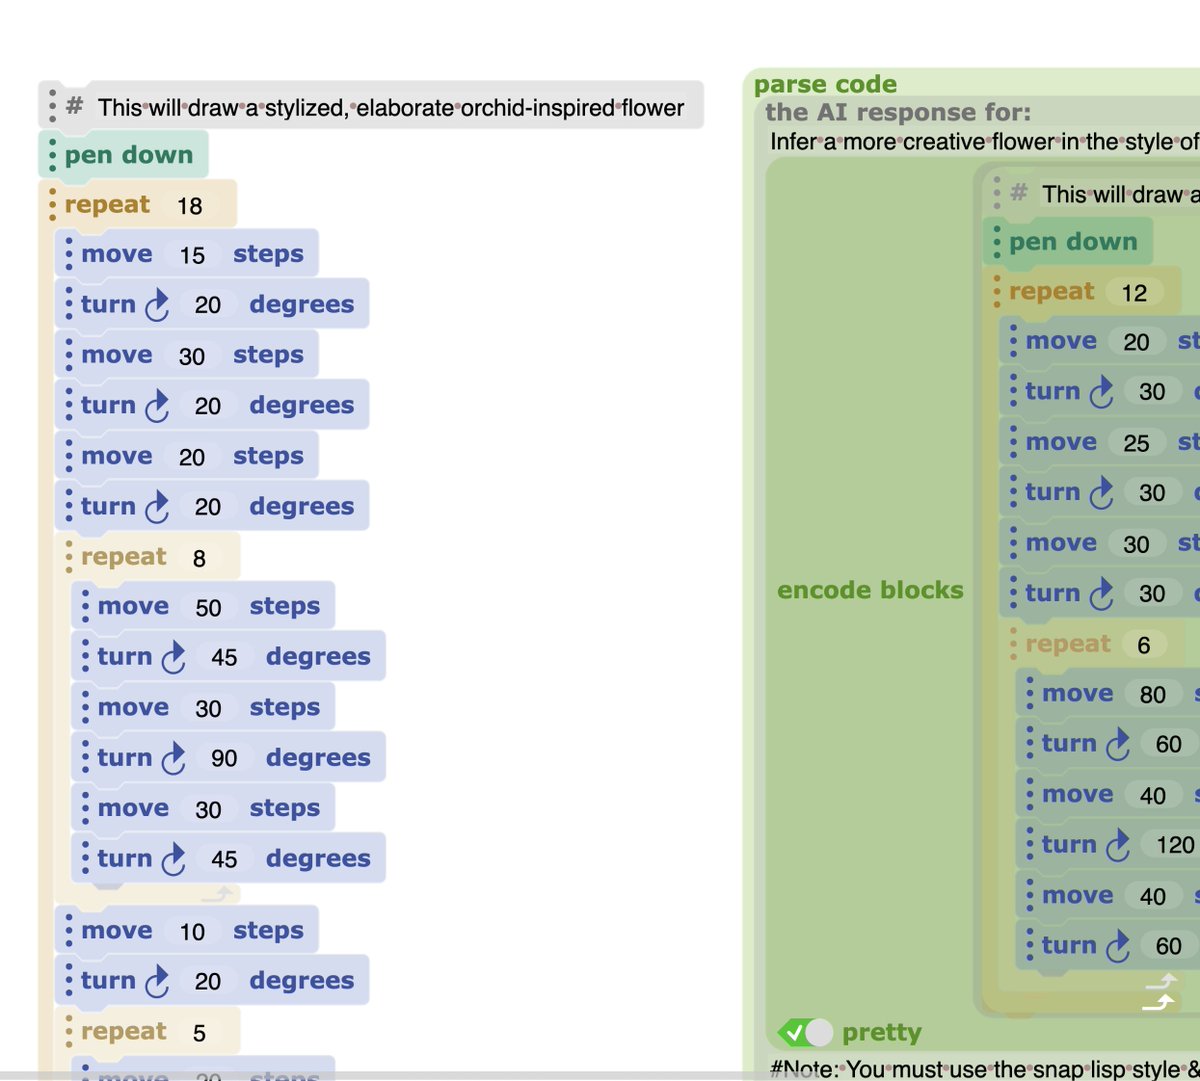The width and height of the screenshot is (1200, 1081).
Task: Toggle the pretty switch
Action: [x=805, y=1032]
